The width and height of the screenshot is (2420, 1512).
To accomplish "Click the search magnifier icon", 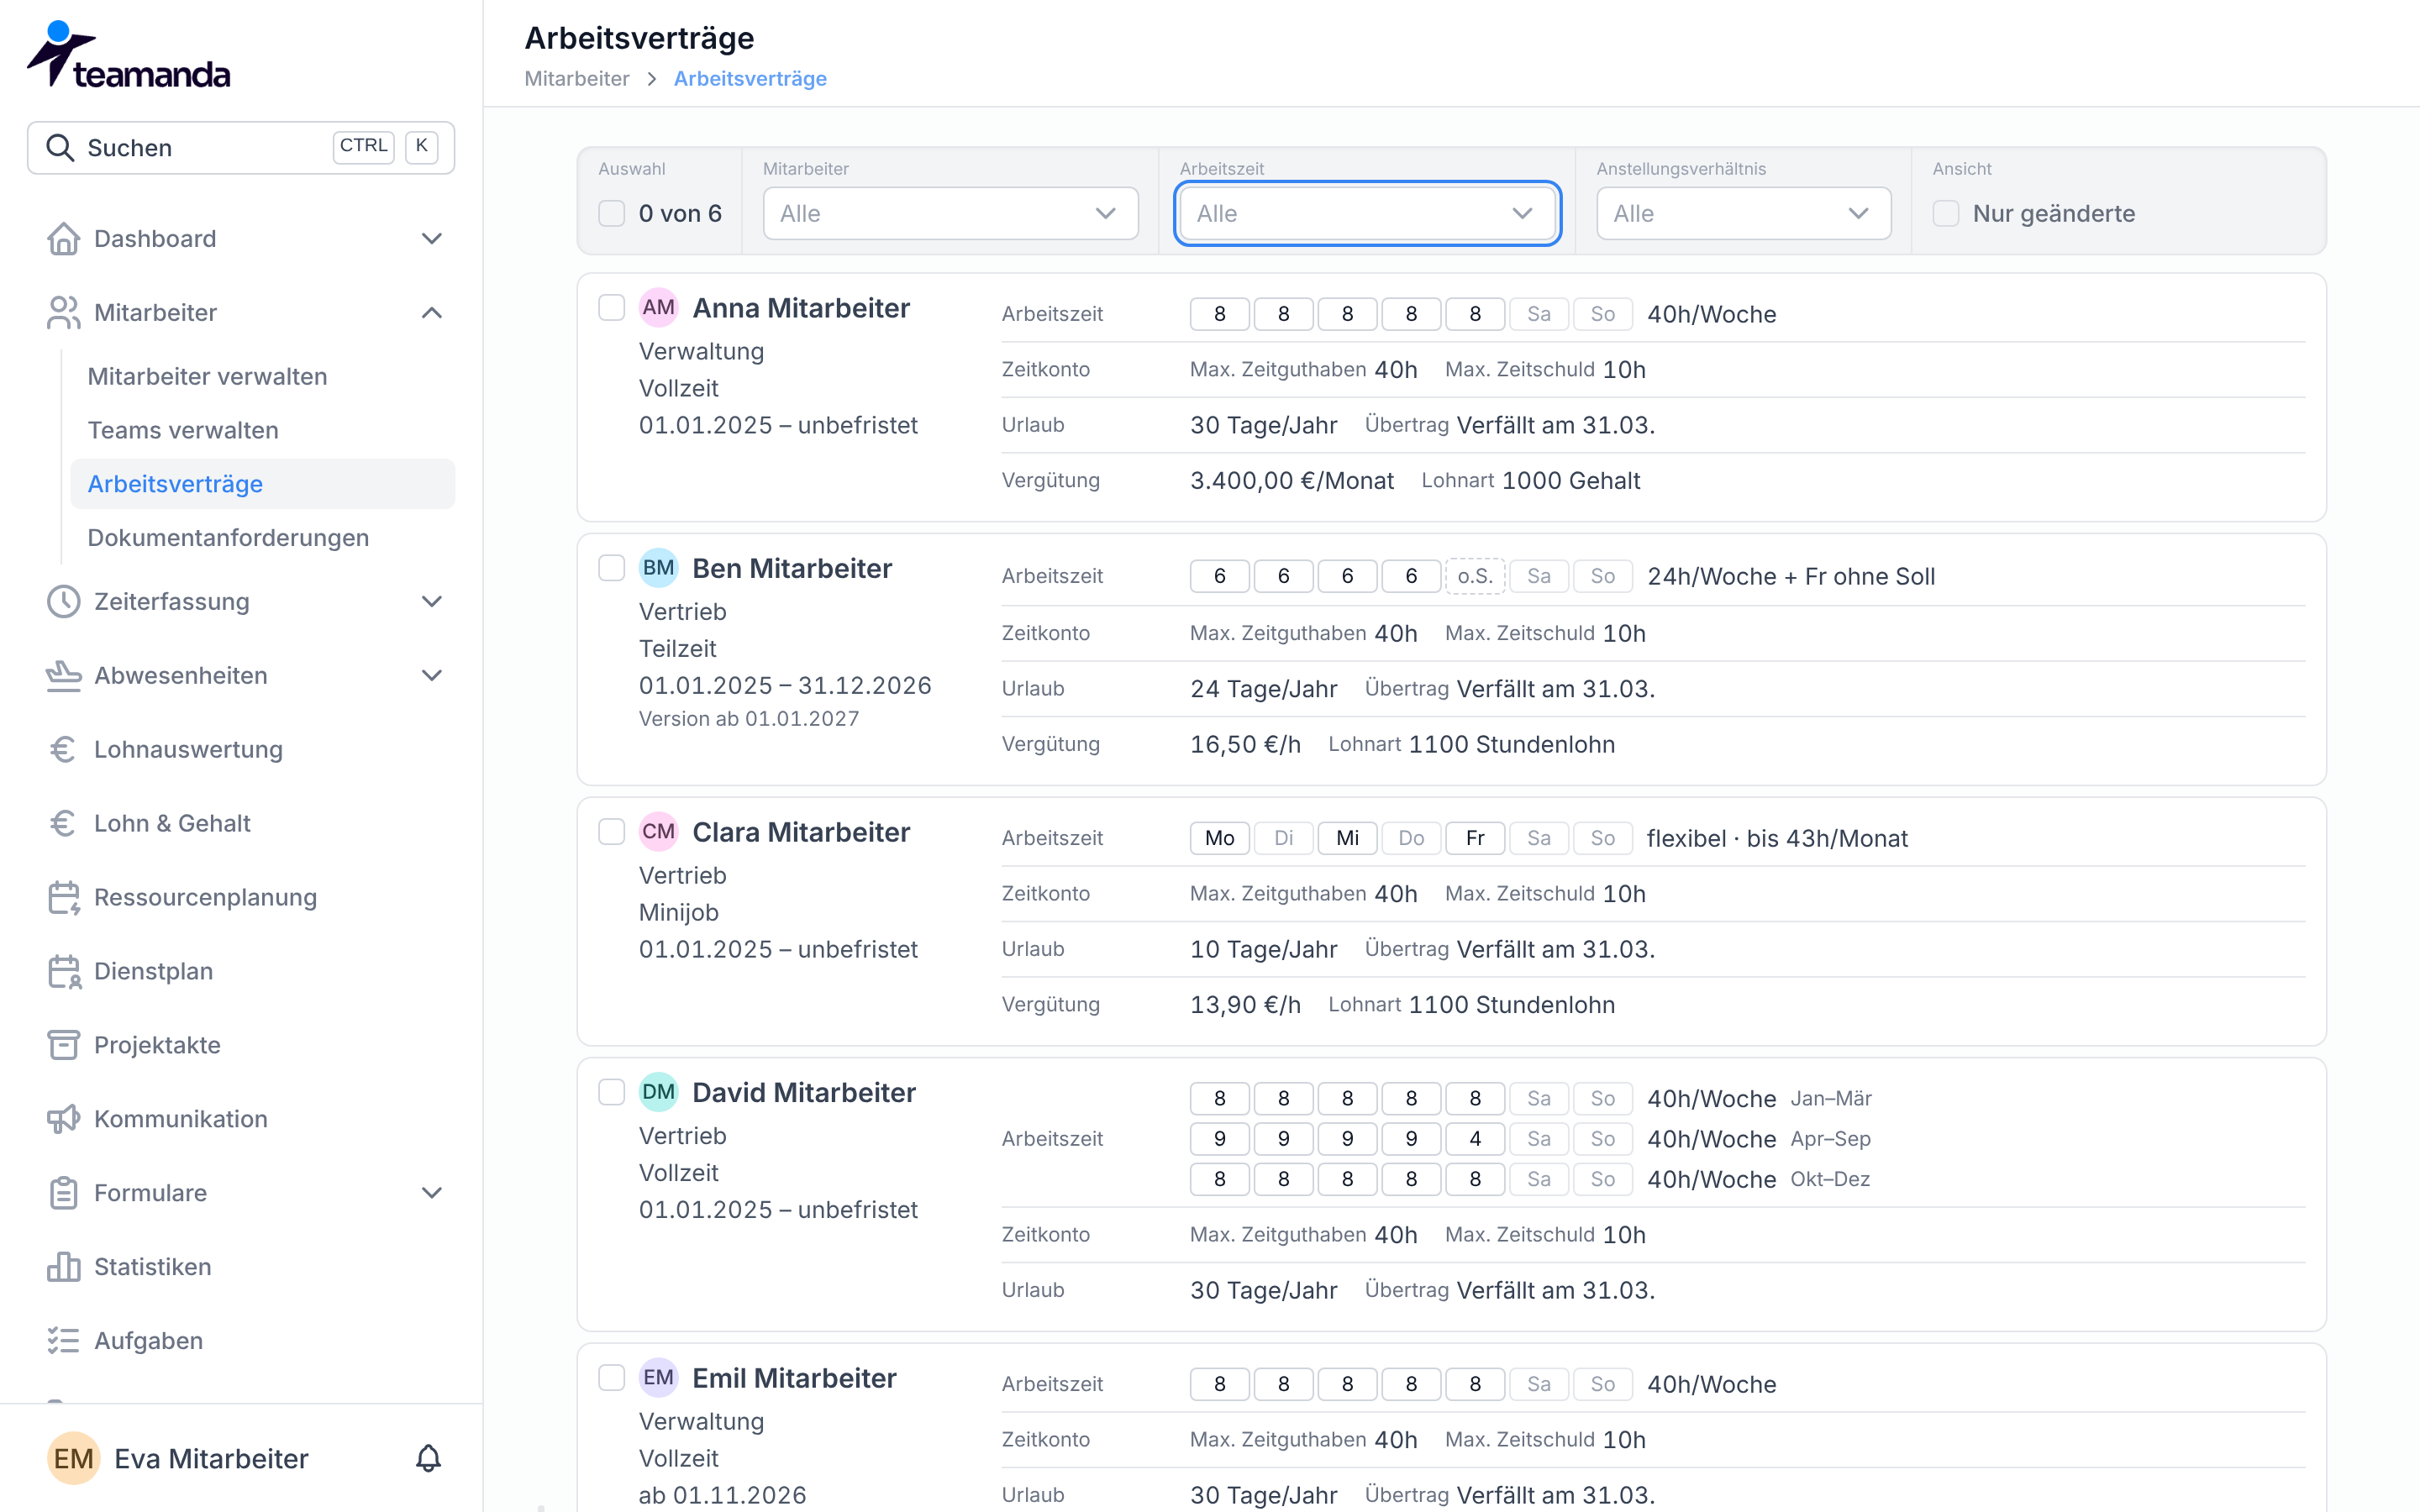I will (60, 148).
